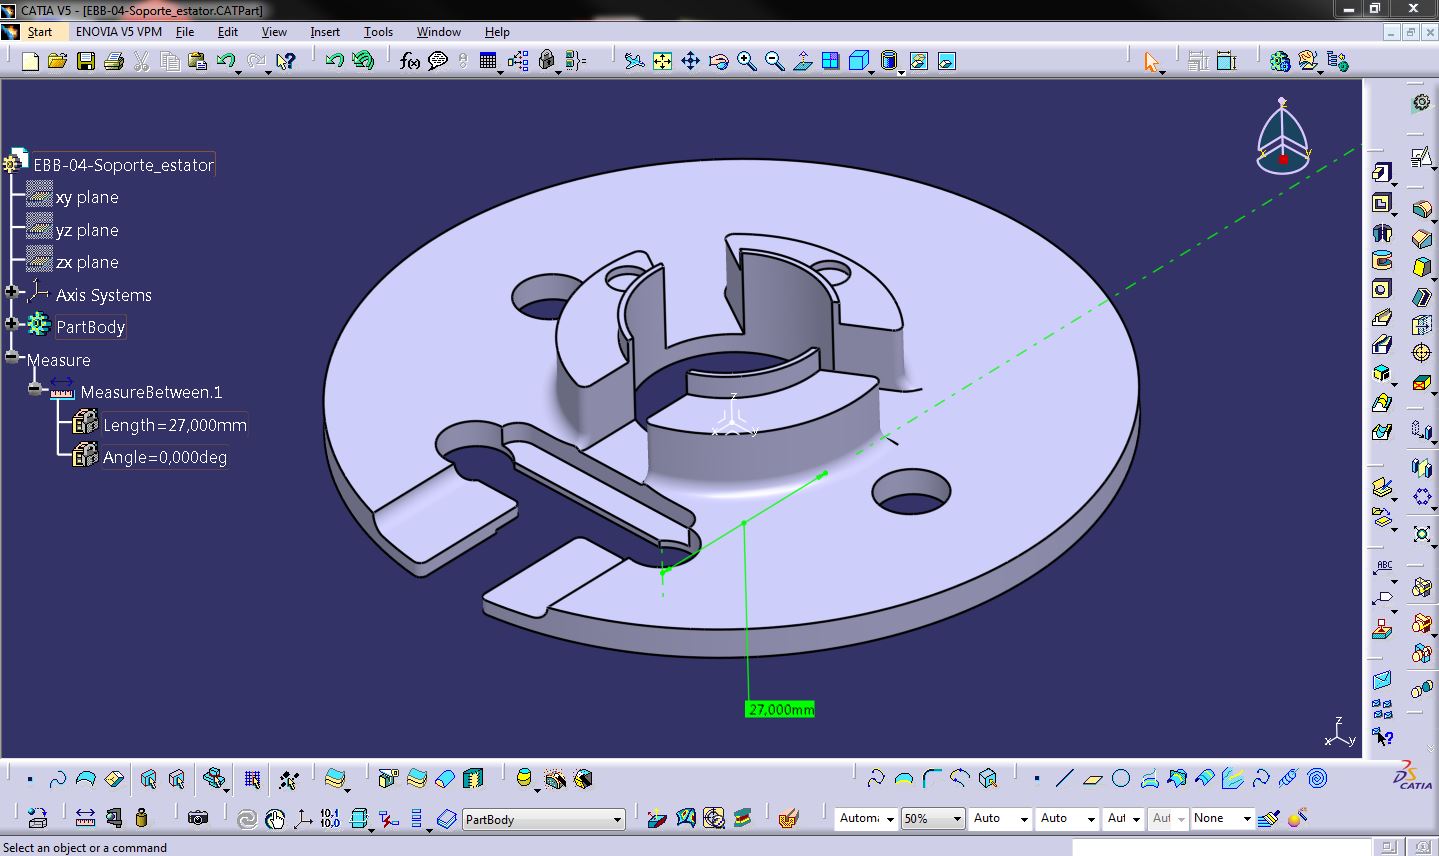Open a file with the folder icon

click(58, 61)
